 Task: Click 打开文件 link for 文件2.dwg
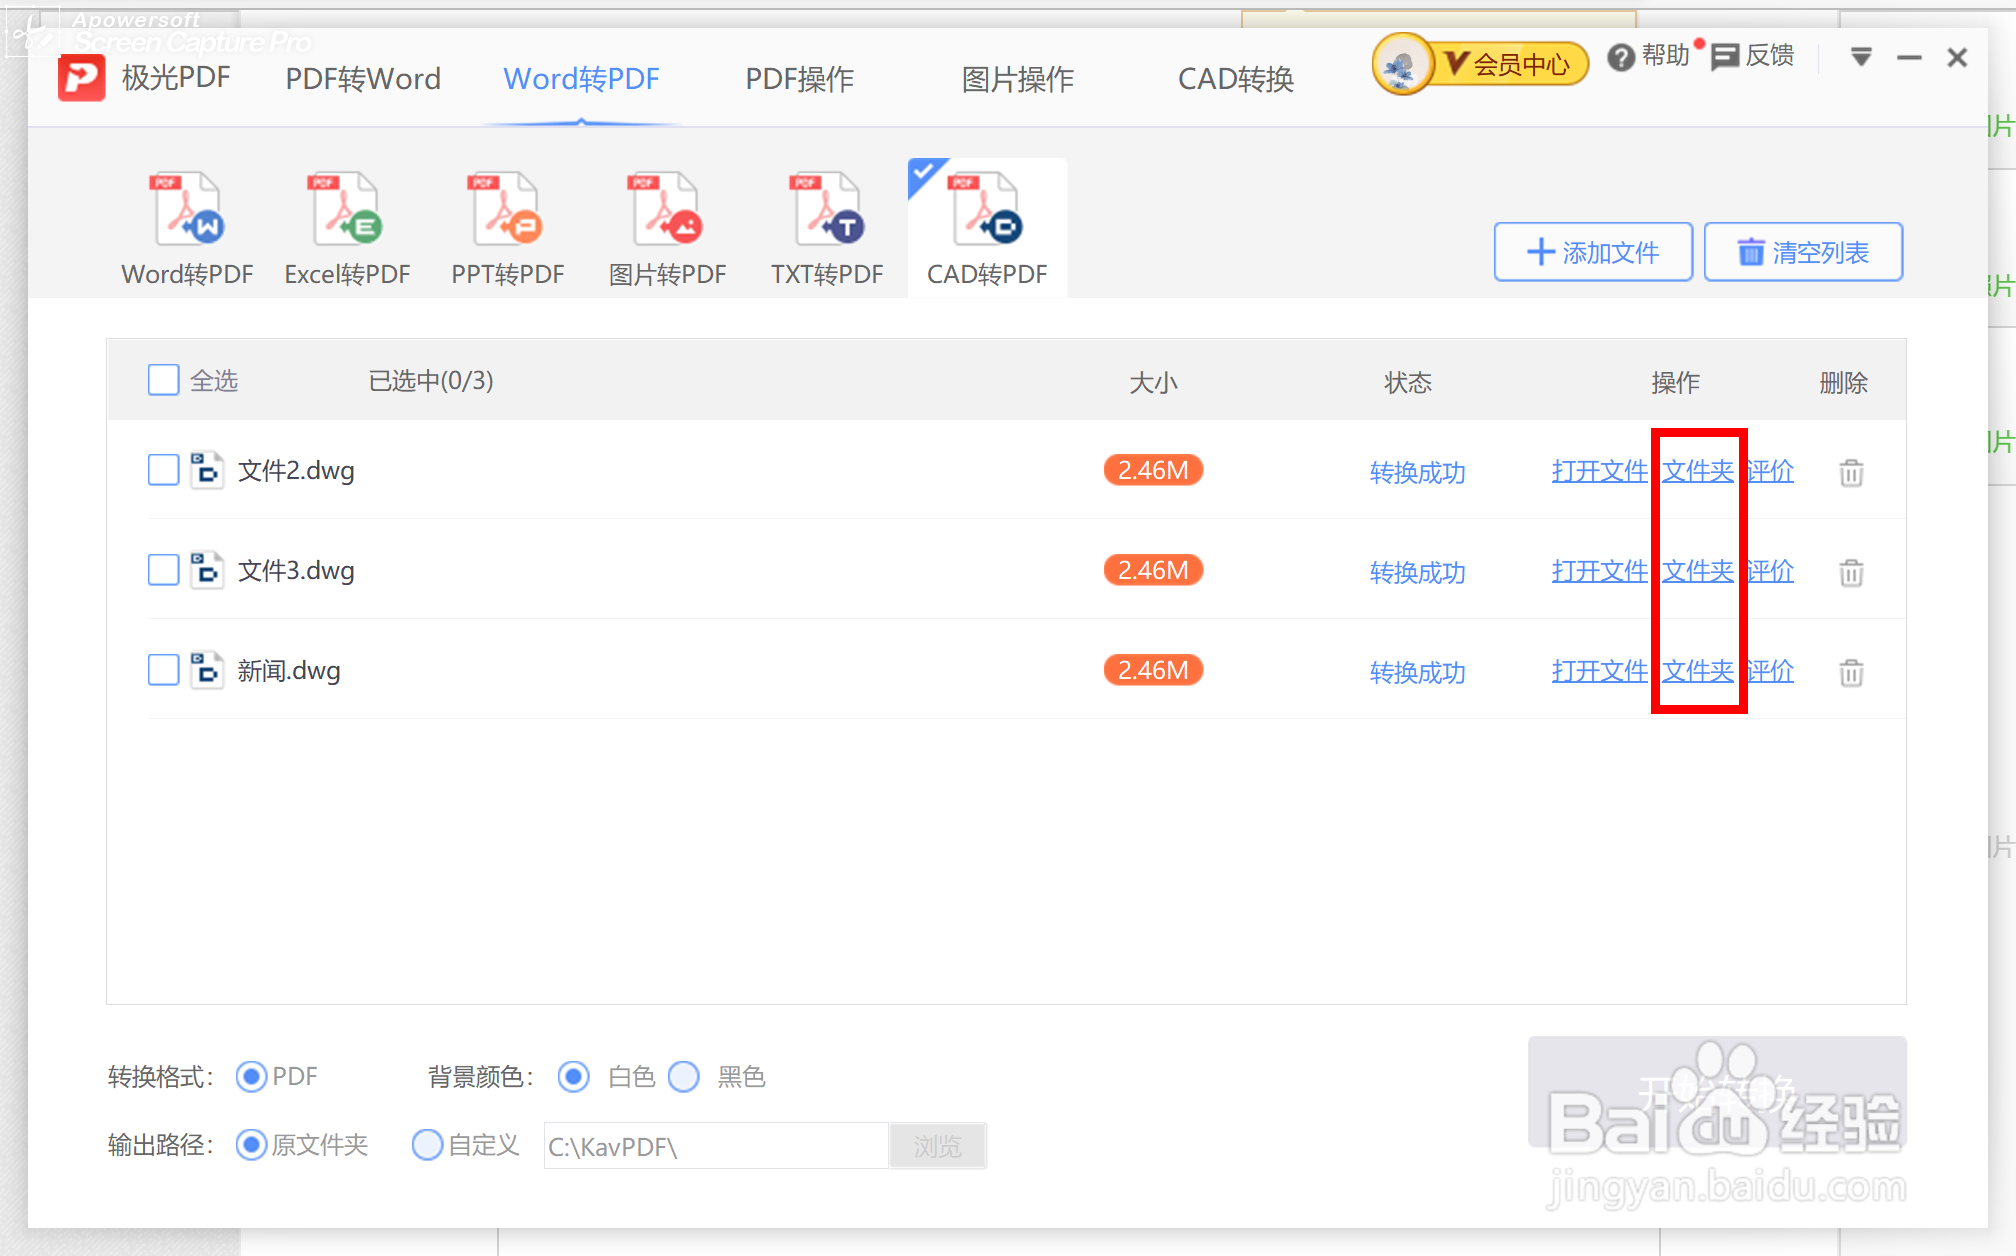point(1598,471)
